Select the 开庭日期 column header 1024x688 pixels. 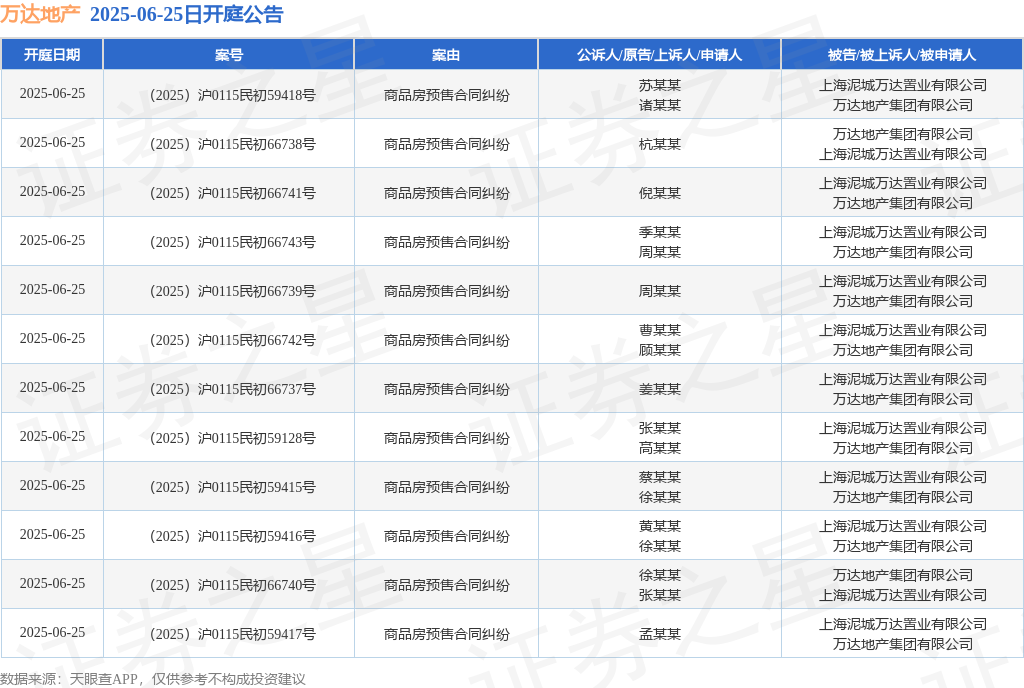(52, 55)
